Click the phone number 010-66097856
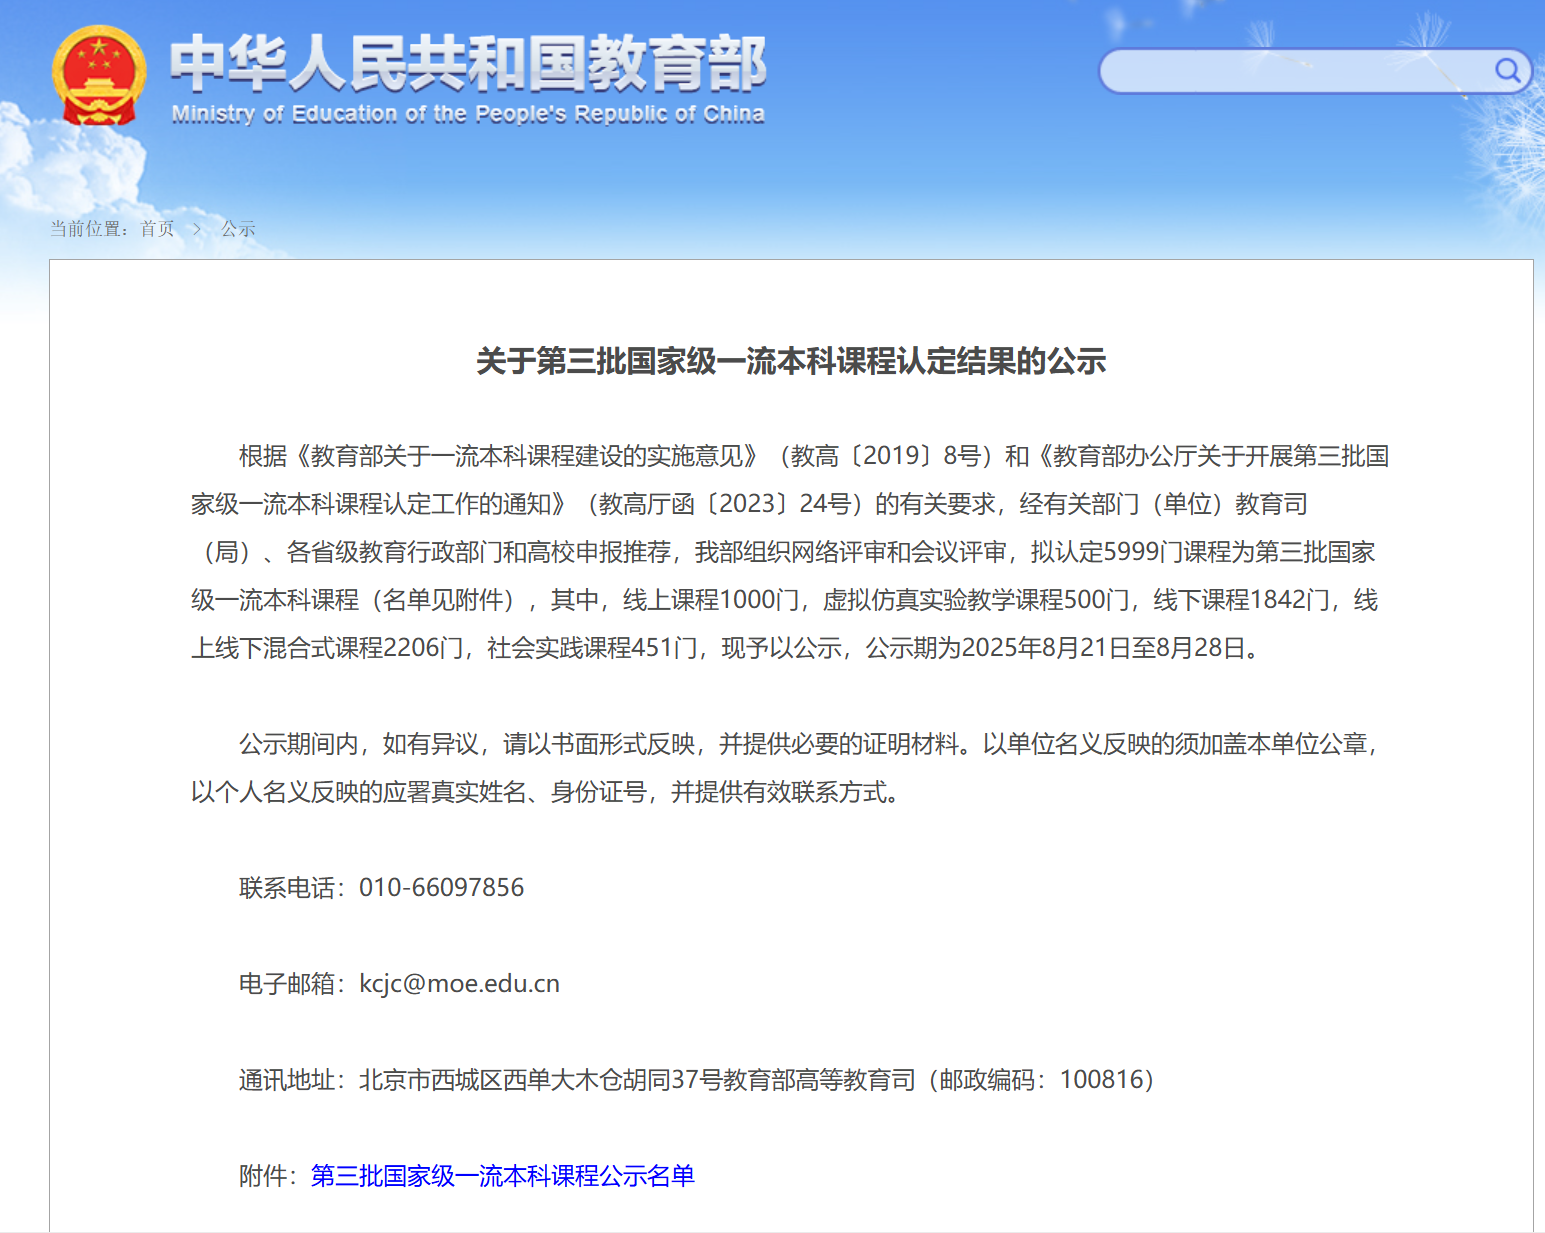Viewport: 1545px width, 1233px height. (441, 887)
